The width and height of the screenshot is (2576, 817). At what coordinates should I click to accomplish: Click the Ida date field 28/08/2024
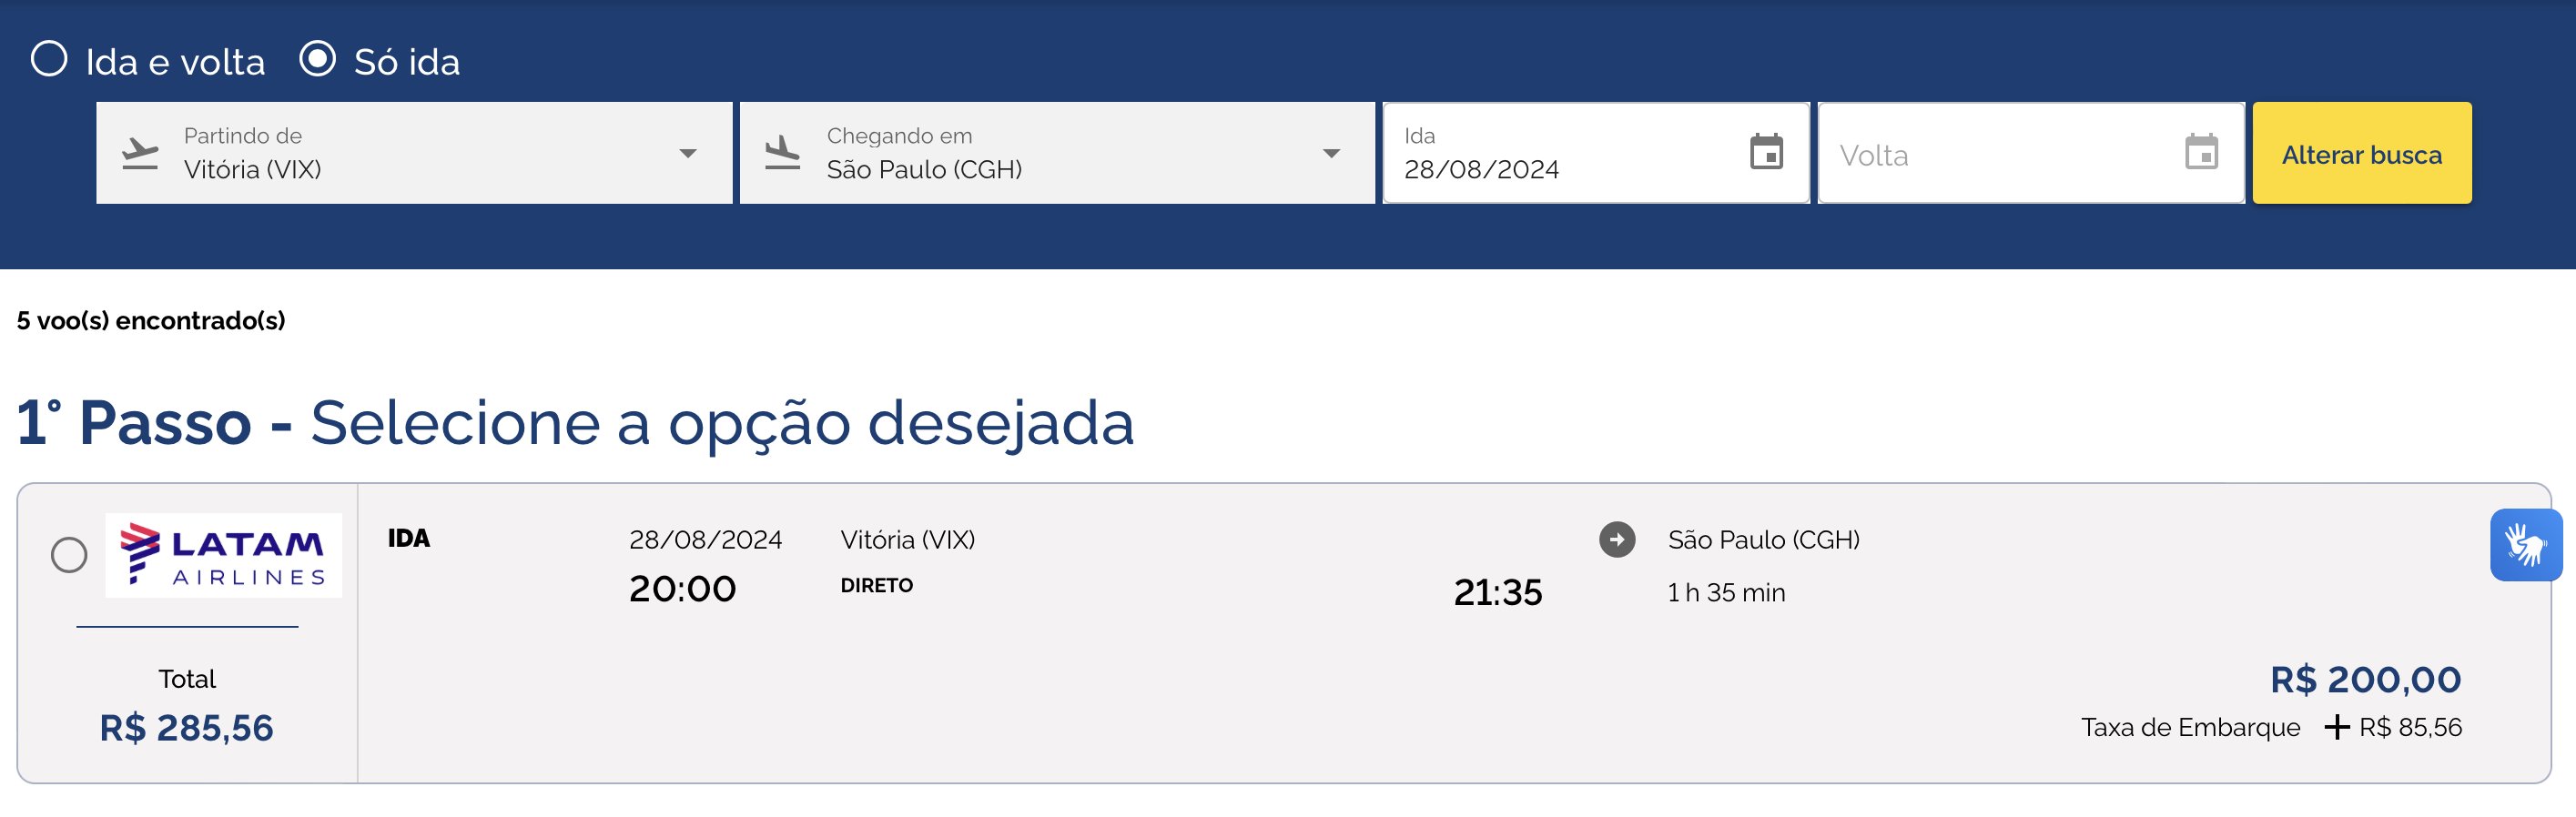pyautogui.click(x=1596, y=153)
